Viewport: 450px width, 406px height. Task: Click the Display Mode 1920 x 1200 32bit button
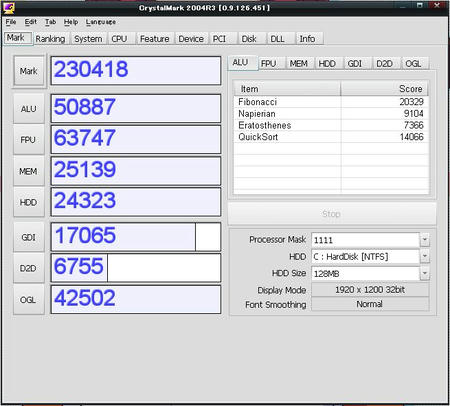tap(370, 289)
